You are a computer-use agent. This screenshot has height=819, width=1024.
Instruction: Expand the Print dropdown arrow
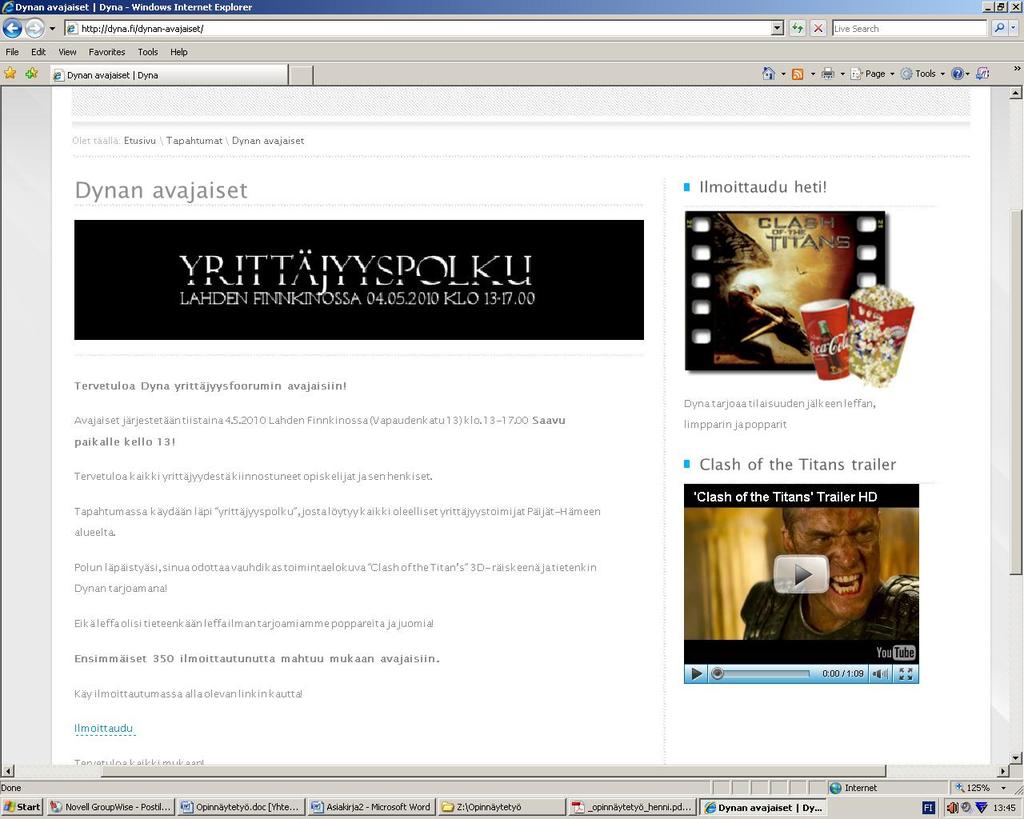coord(842,74)
